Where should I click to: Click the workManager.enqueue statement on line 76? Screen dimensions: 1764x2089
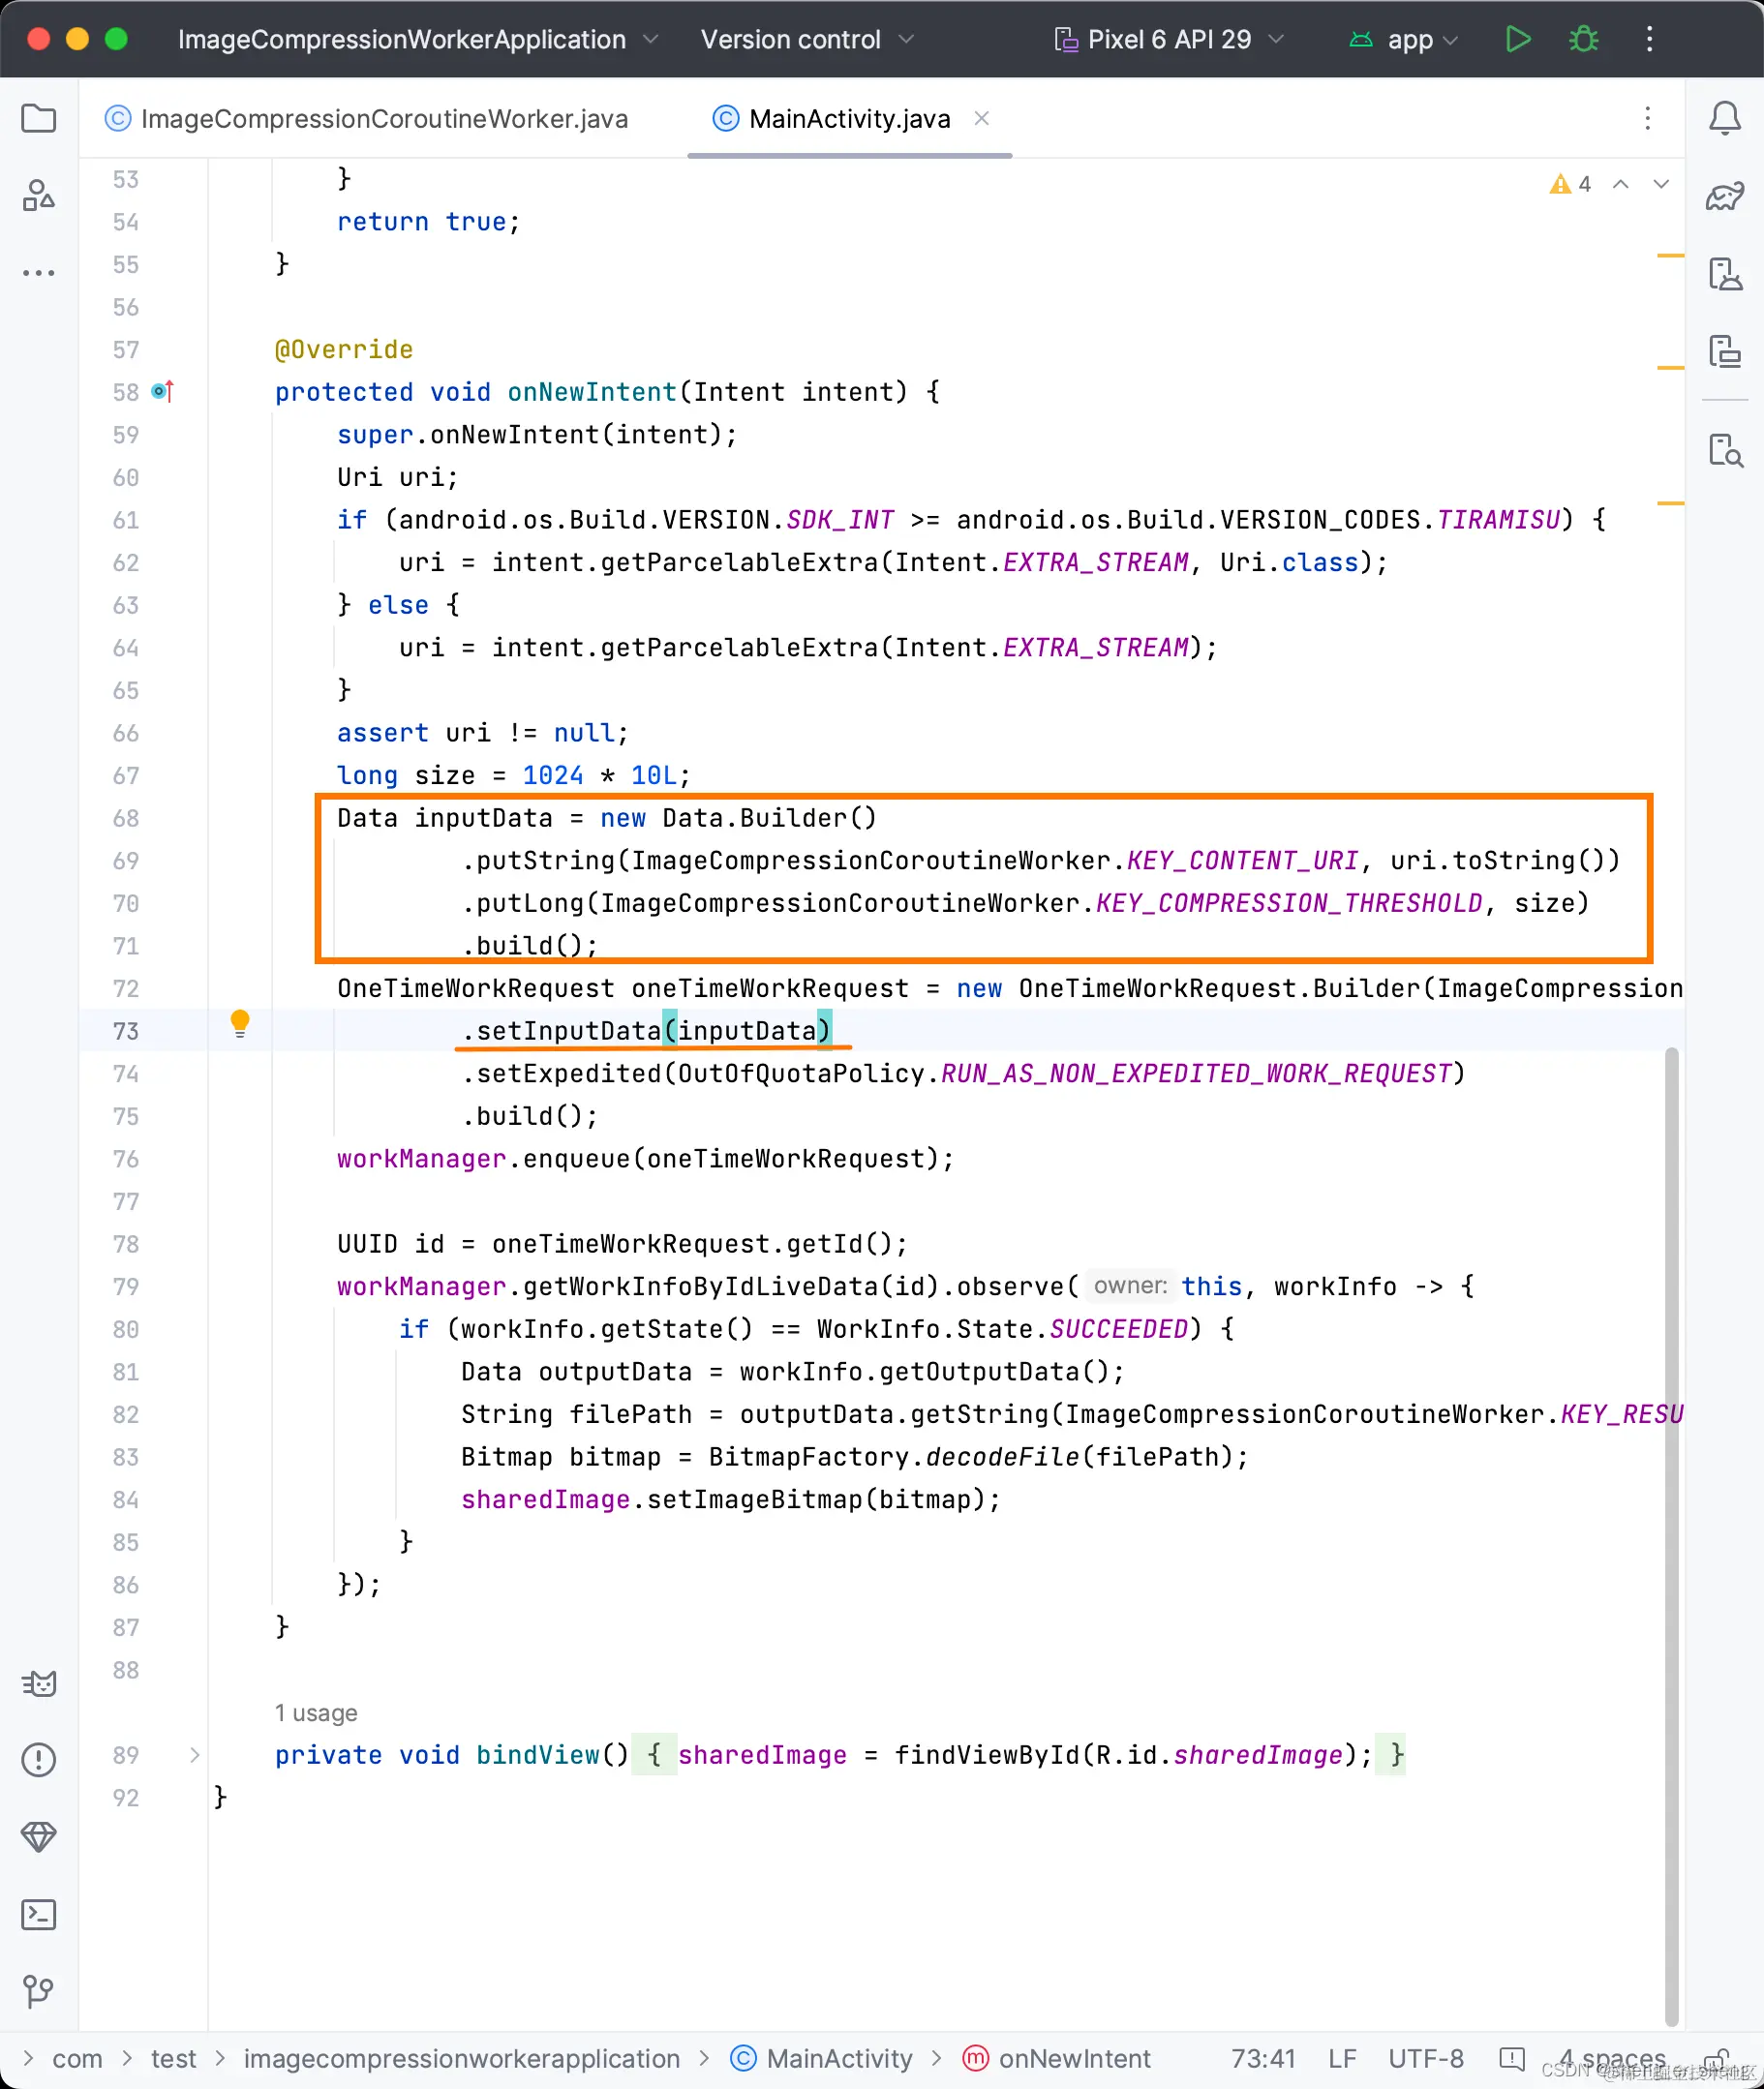(646, 1159)
